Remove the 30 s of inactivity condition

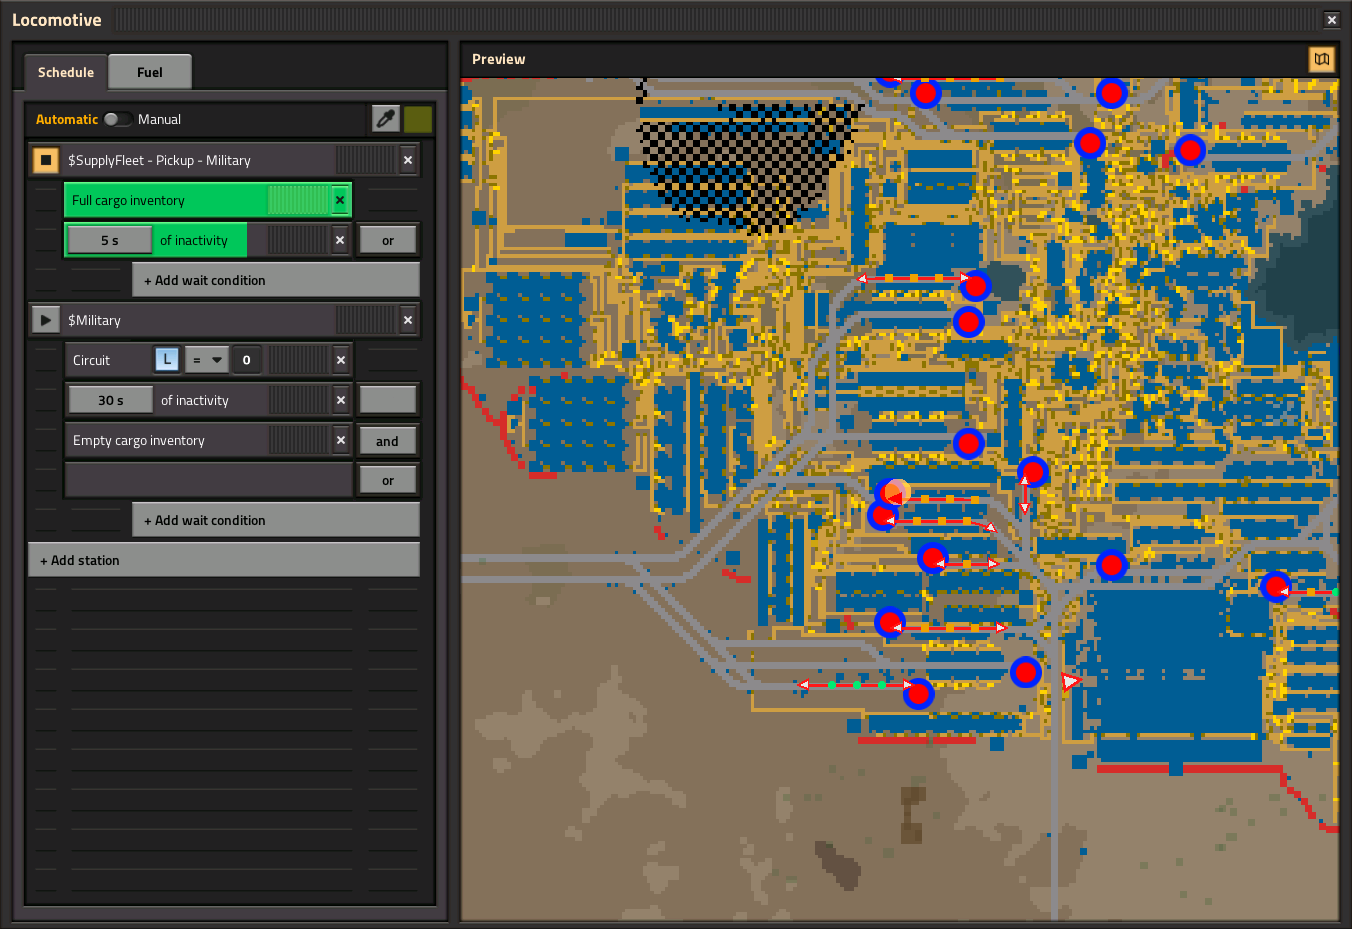[341, 400]
